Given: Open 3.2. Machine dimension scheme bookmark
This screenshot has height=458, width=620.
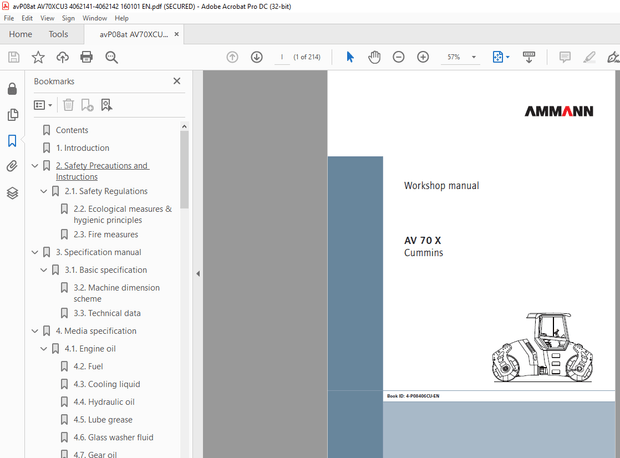Looking at the screenshot, I should tap(117, 293).
